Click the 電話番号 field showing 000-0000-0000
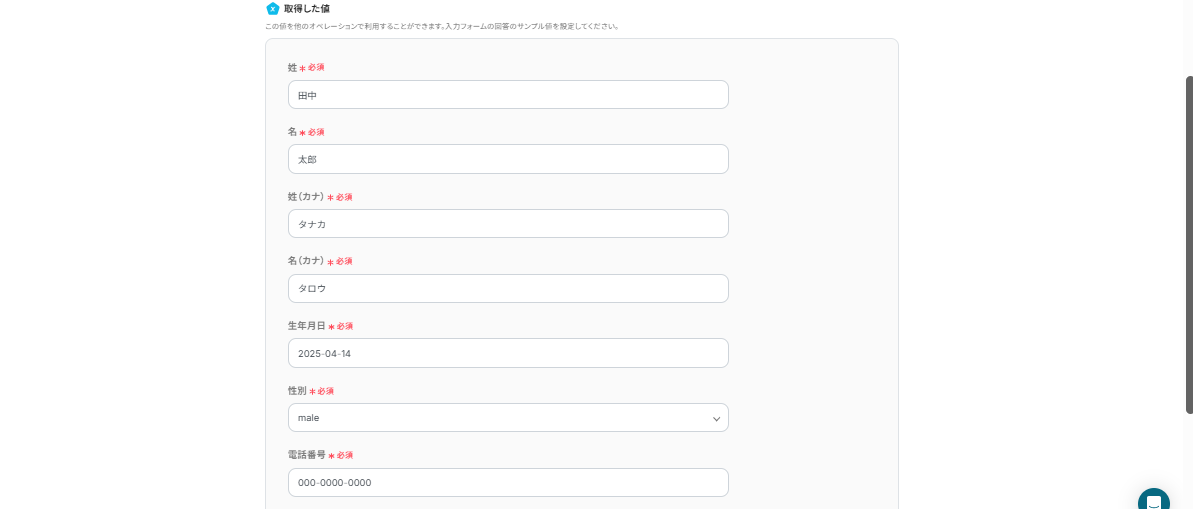The image size is (1193, 509). tap(508, 483)
